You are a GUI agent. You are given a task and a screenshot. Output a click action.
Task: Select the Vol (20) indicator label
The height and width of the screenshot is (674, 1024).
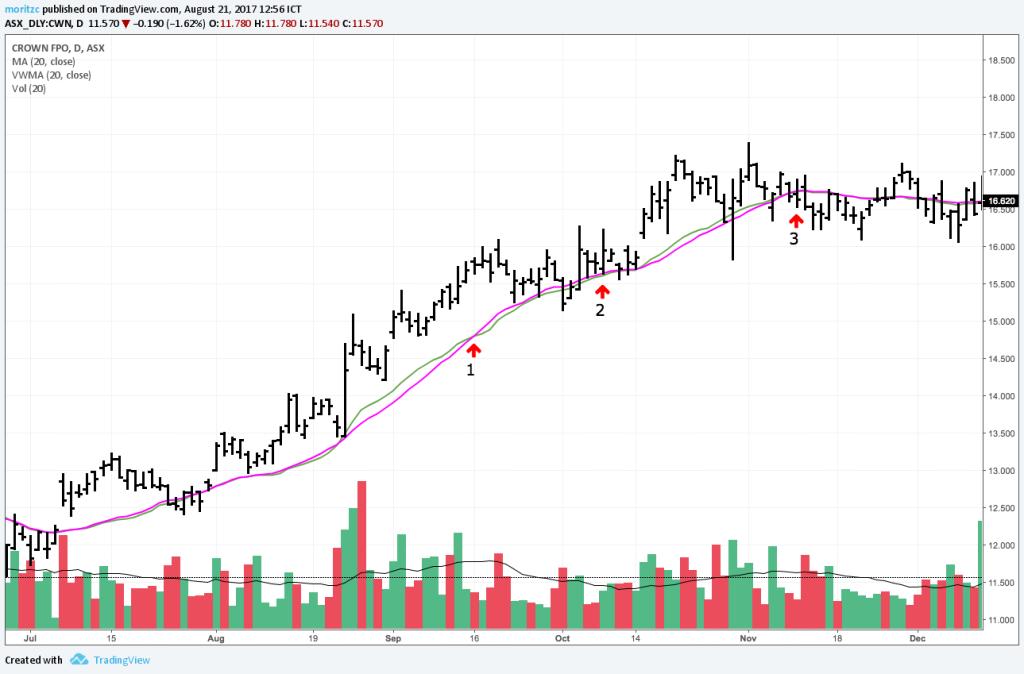pyautogui.click(x=29, y=89)
